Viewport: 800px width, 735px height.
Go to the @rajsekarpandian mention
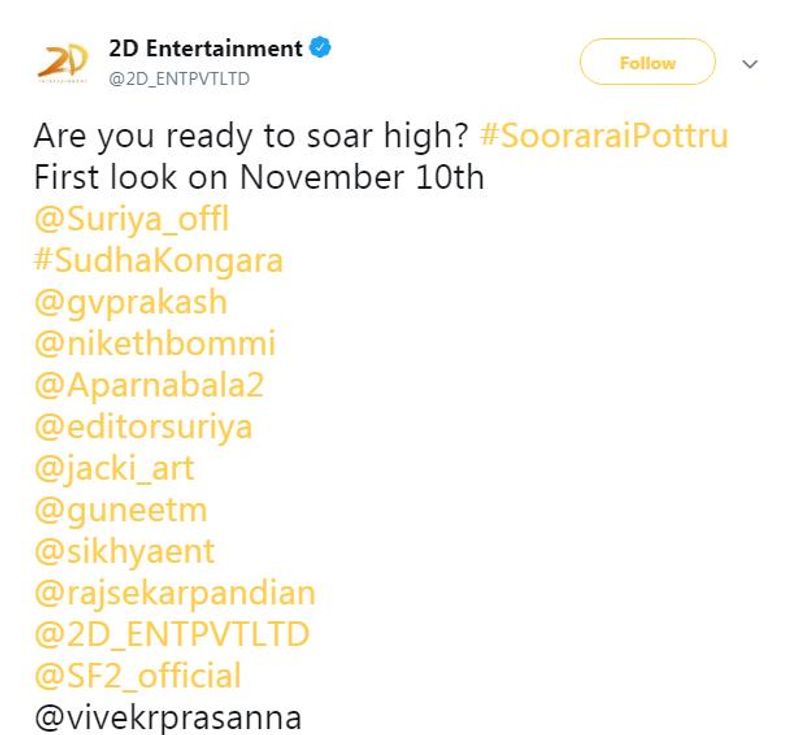(x=174, y=593)
